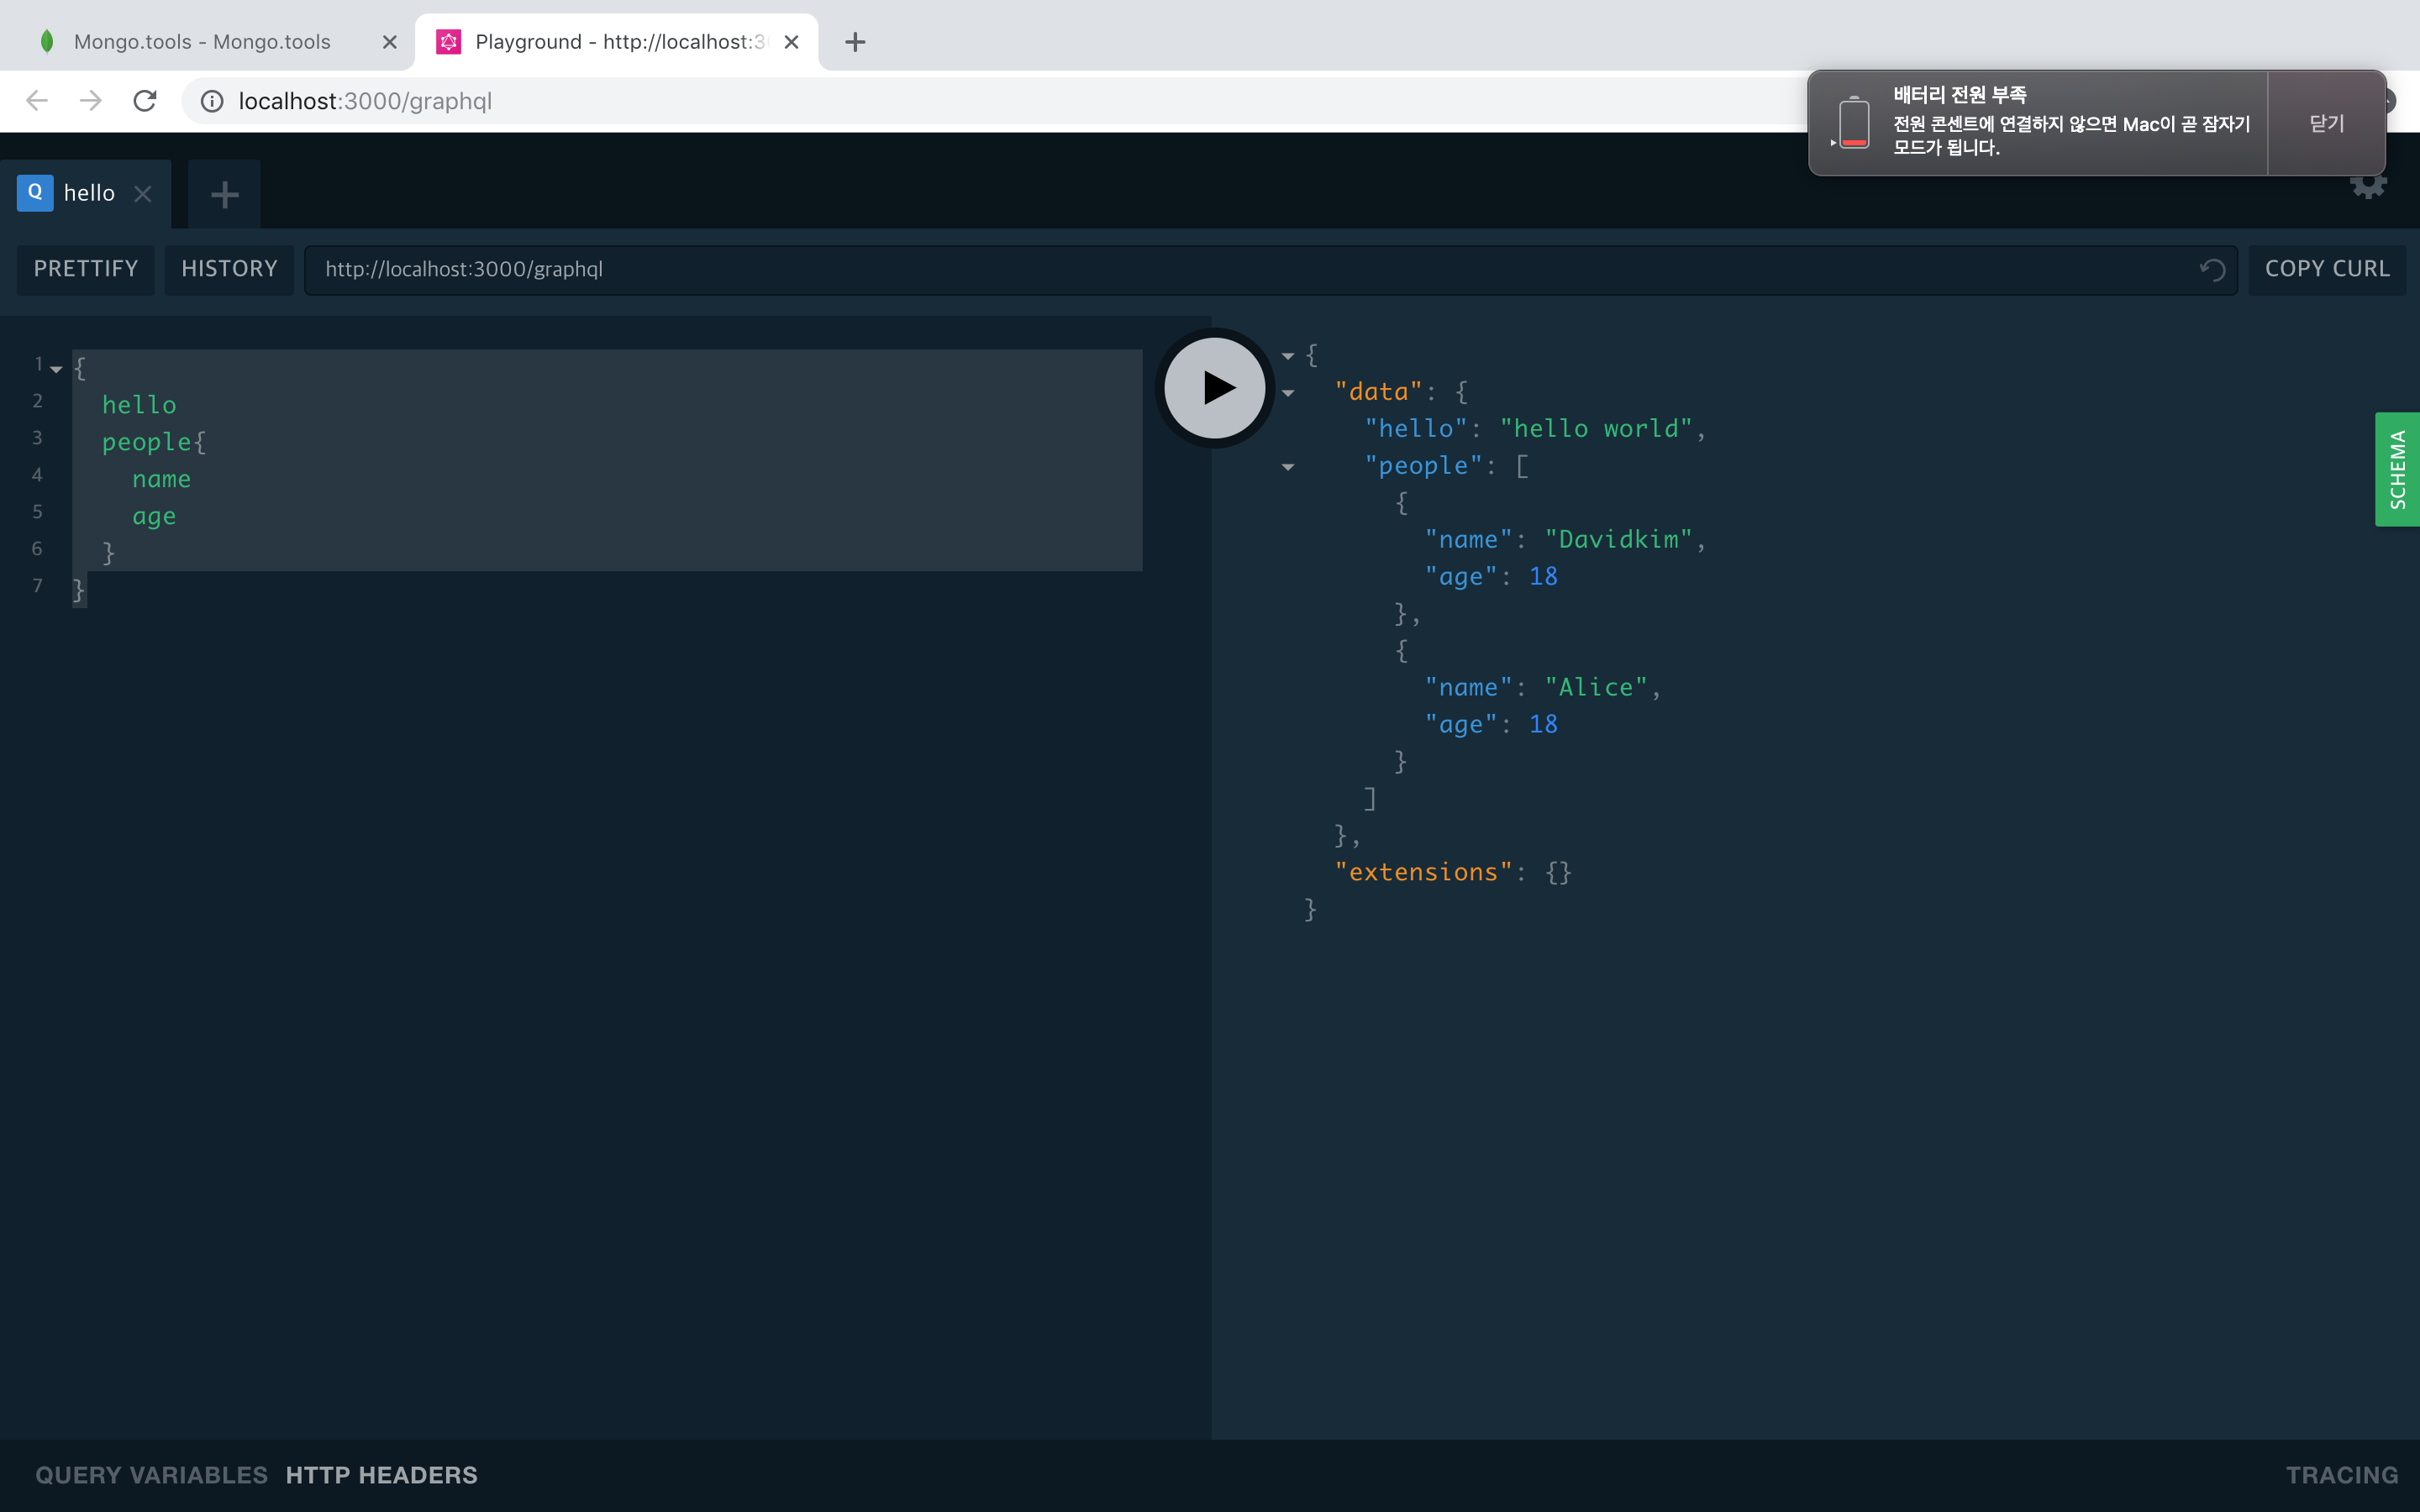
Task: Select the hello query tab
Action: 86,194
